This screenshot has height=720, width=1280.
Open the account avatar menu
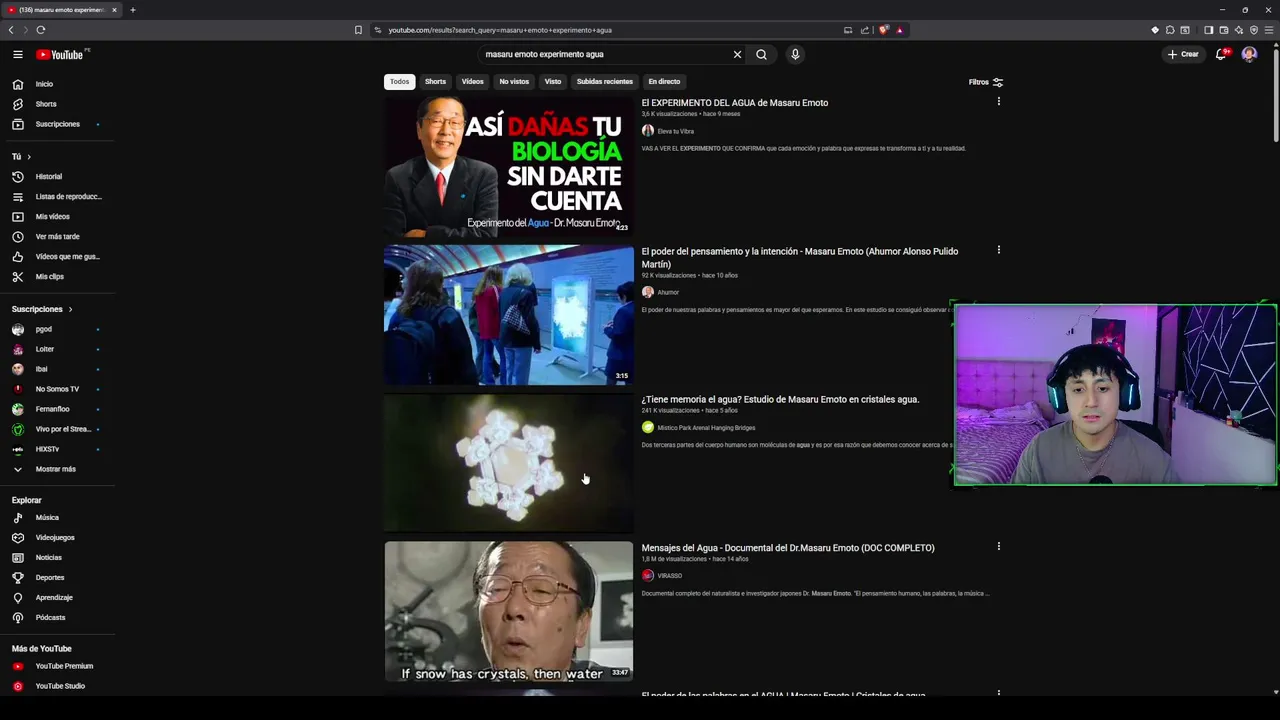pyautogui.click(x=1249, y=54)
